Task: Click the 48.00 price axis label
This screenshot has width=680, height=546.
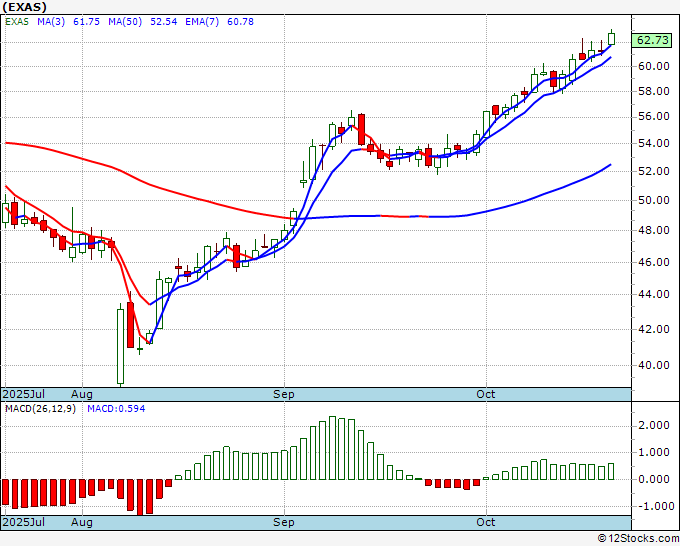Action: point(654,230)
